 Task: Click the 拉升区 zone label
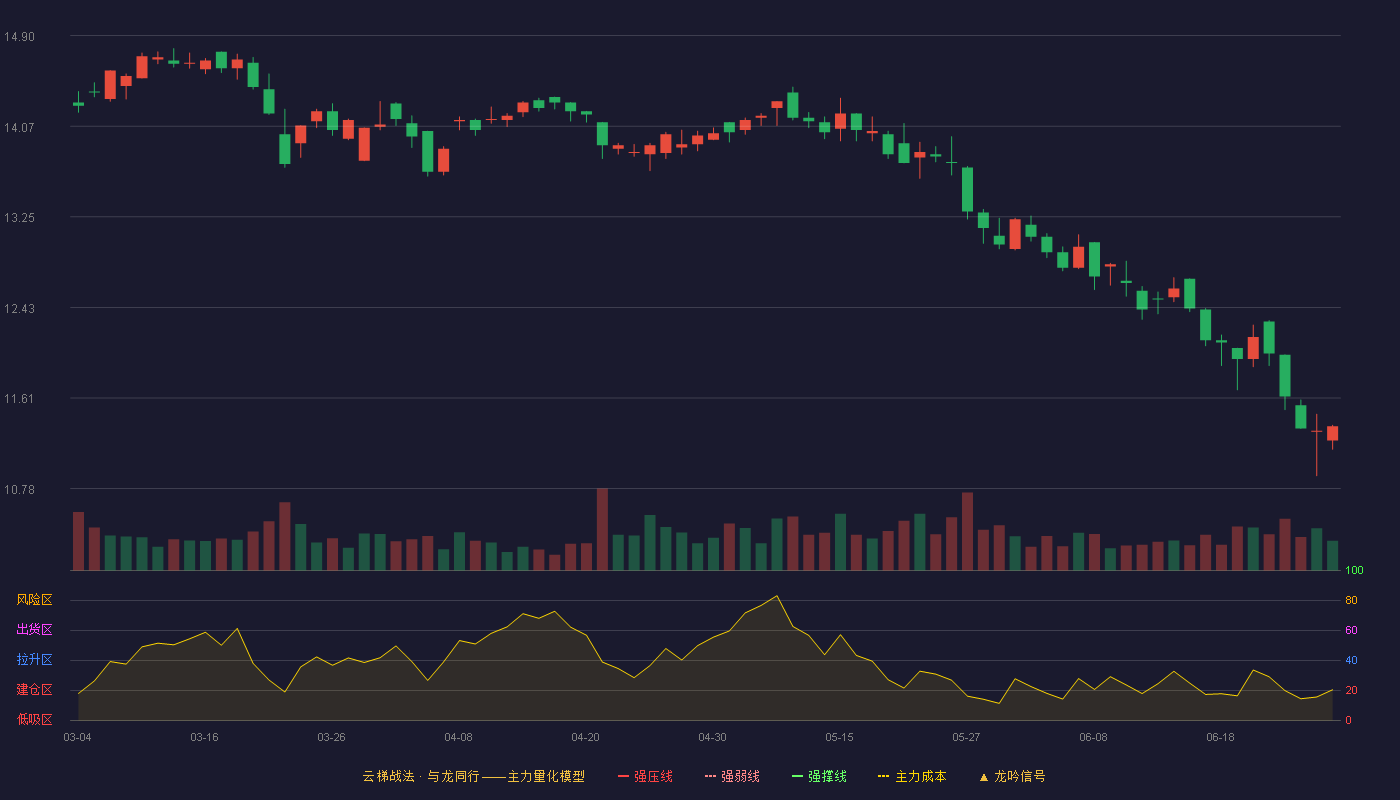tap(34, 660)
